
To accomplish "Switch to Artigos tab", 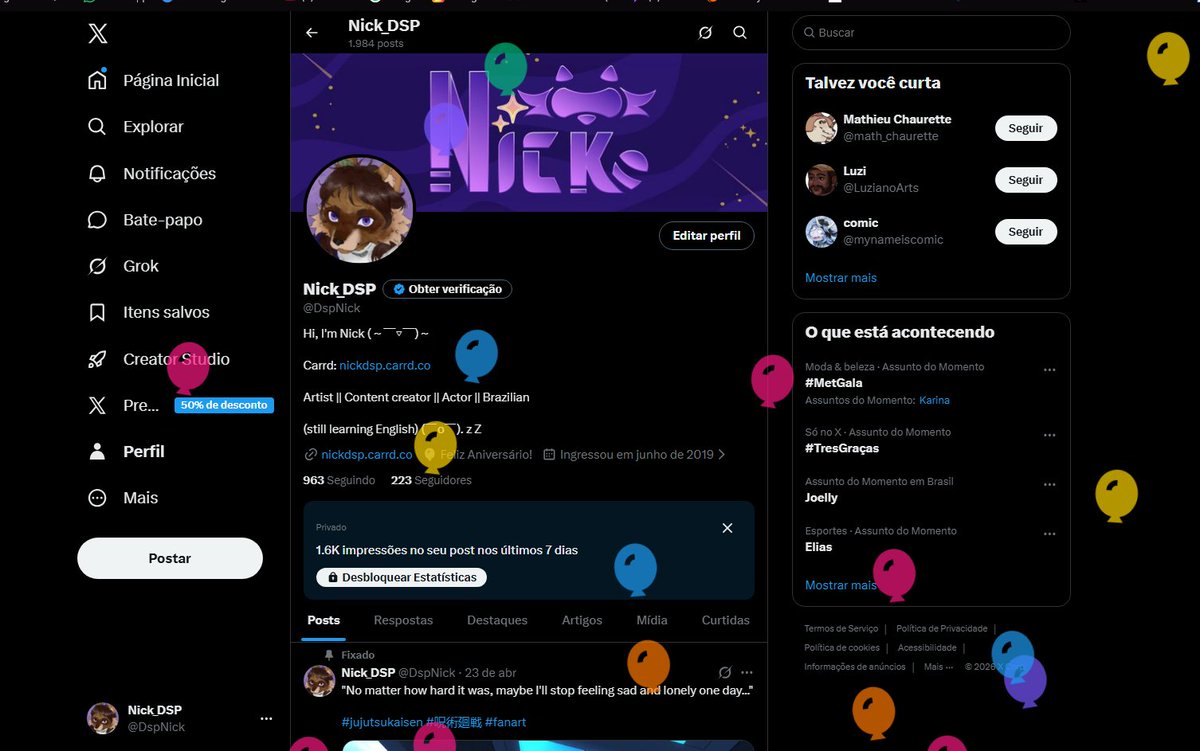I will [582, 620].
